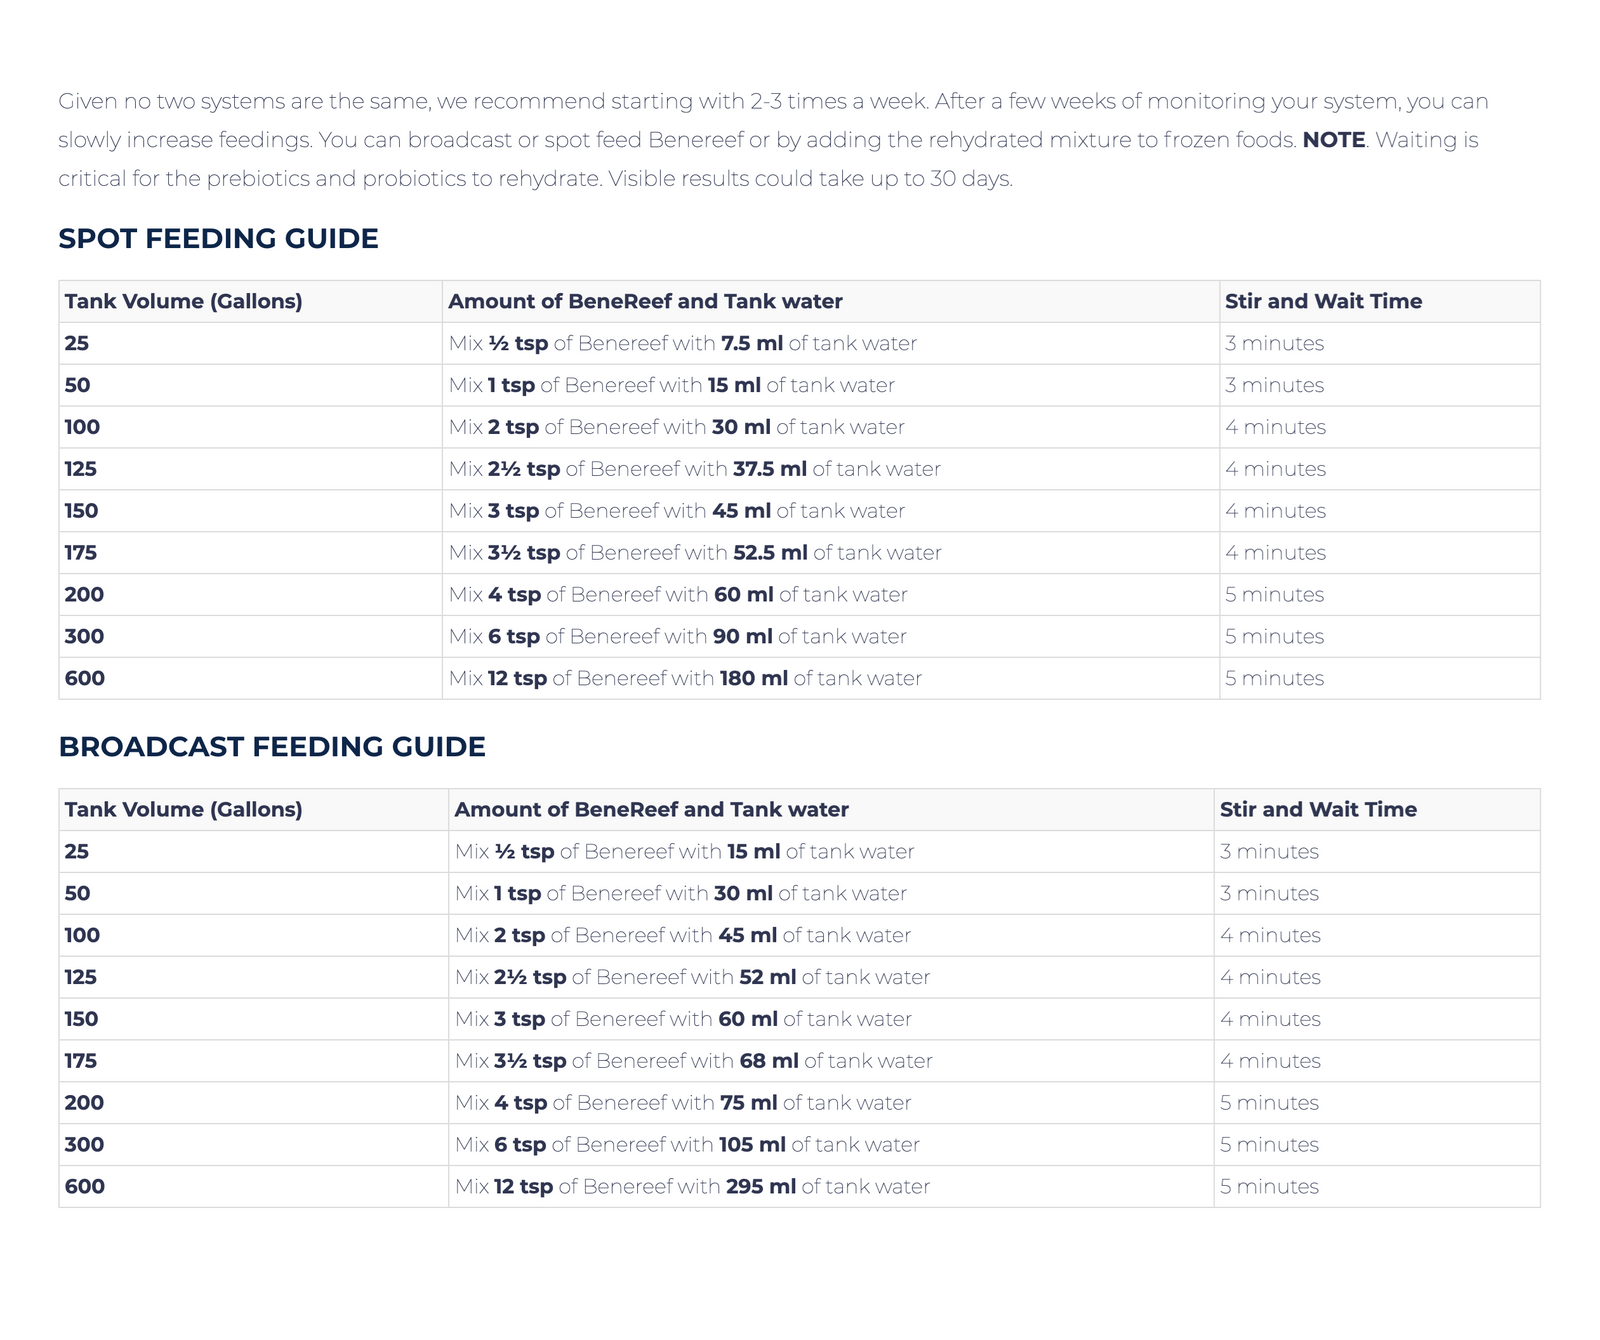Click the '180 ml' spot feeding cell
1600x1340 pixels.
(x=753, y=678)
